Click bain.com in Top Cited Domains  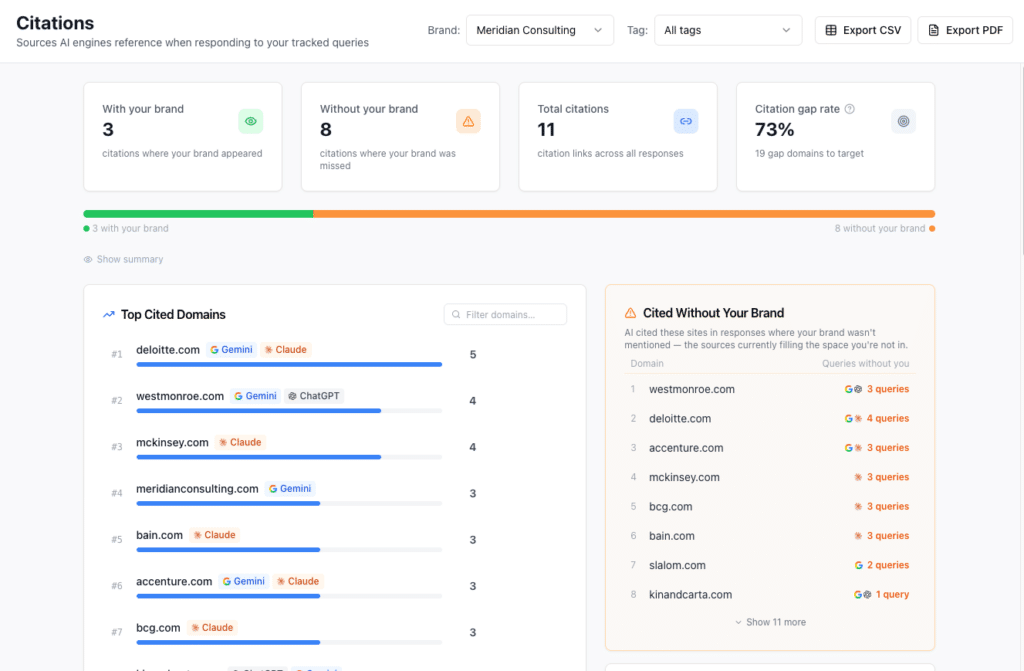click(159, 535)
